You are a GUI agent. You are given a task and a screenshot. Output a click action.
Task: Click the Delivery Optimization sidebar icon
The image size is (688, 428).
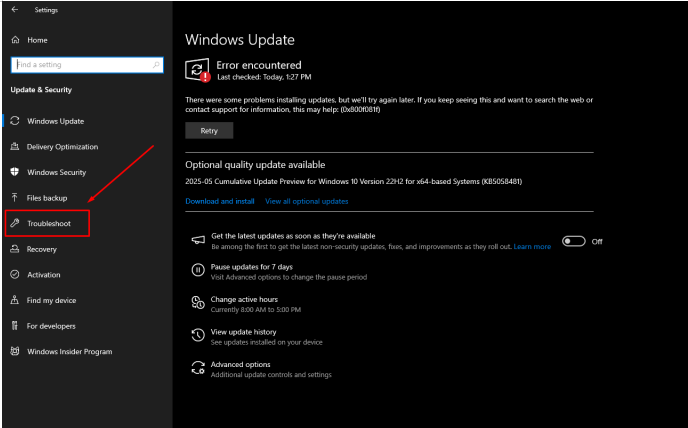pos(15,147)
